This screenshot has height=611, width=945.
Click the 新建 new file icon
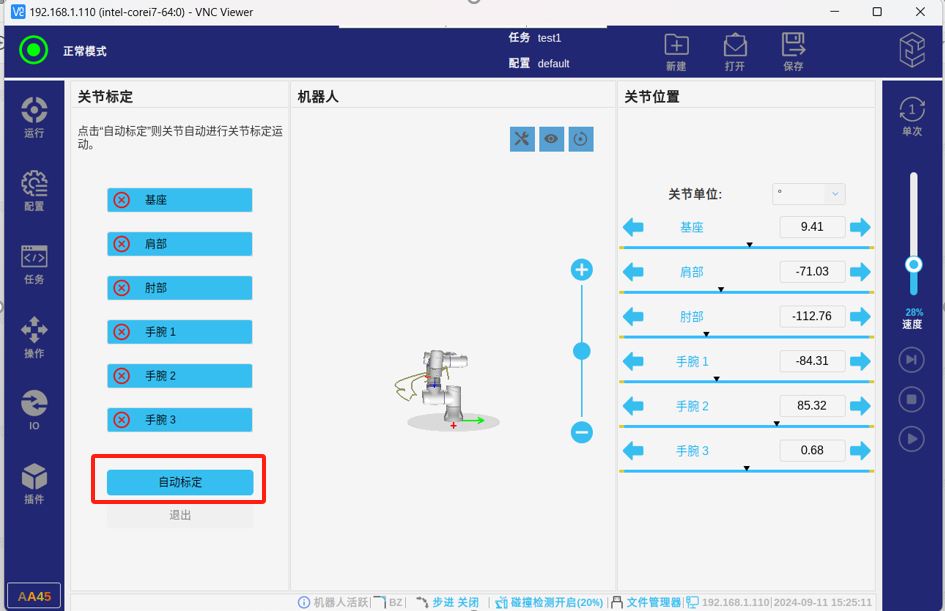point(676,52)
